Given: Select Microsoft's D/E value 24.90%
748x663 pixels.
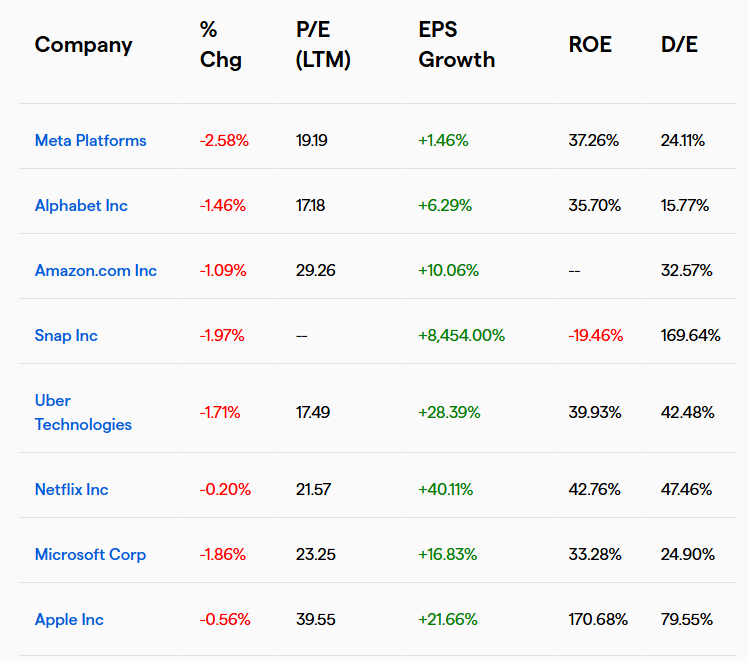Looking at the screenshot, I should point(688,554).
